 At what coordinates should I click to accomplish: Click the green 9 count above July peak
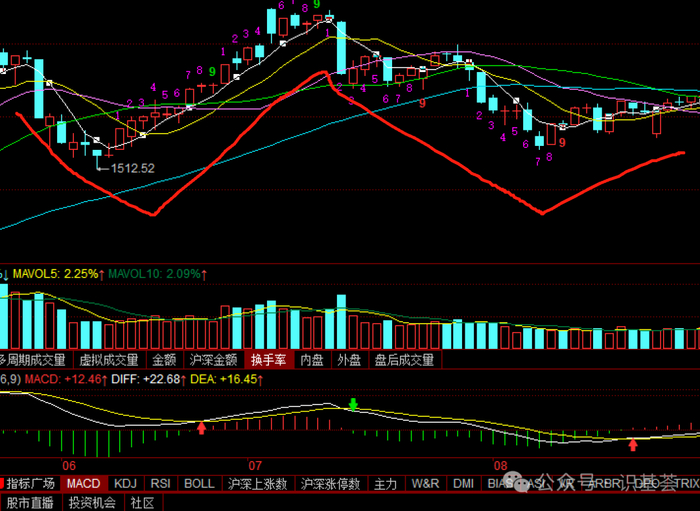(317, 4)
